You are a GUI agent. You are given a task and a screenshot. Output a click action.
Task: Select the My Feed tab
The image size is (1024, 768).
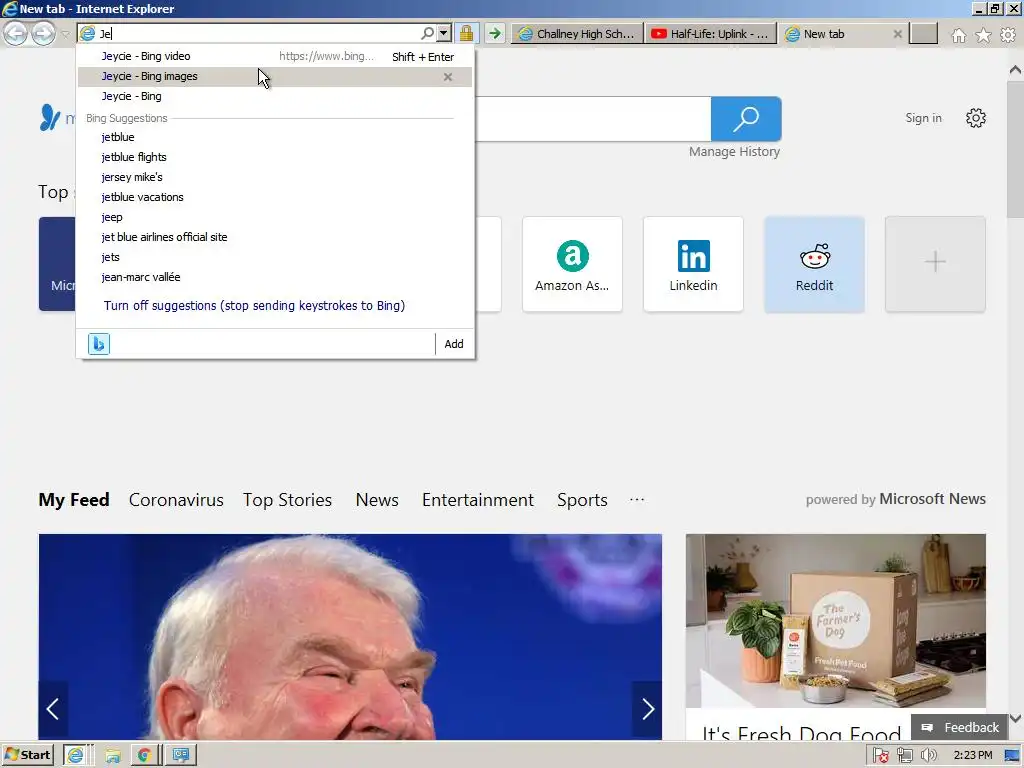click(x=74, y=500)
